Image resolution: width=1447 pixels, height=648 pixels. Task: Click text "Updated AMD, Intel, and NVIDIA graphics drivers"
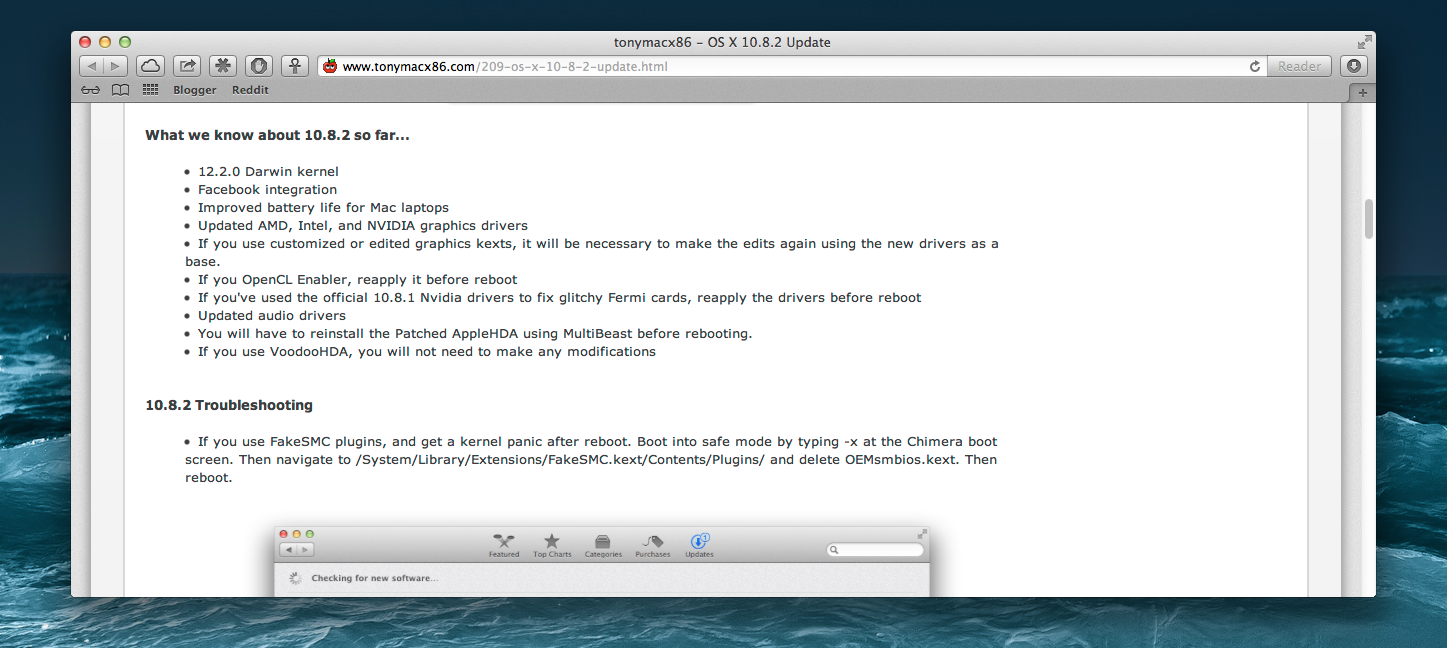[x=363, y=225]
